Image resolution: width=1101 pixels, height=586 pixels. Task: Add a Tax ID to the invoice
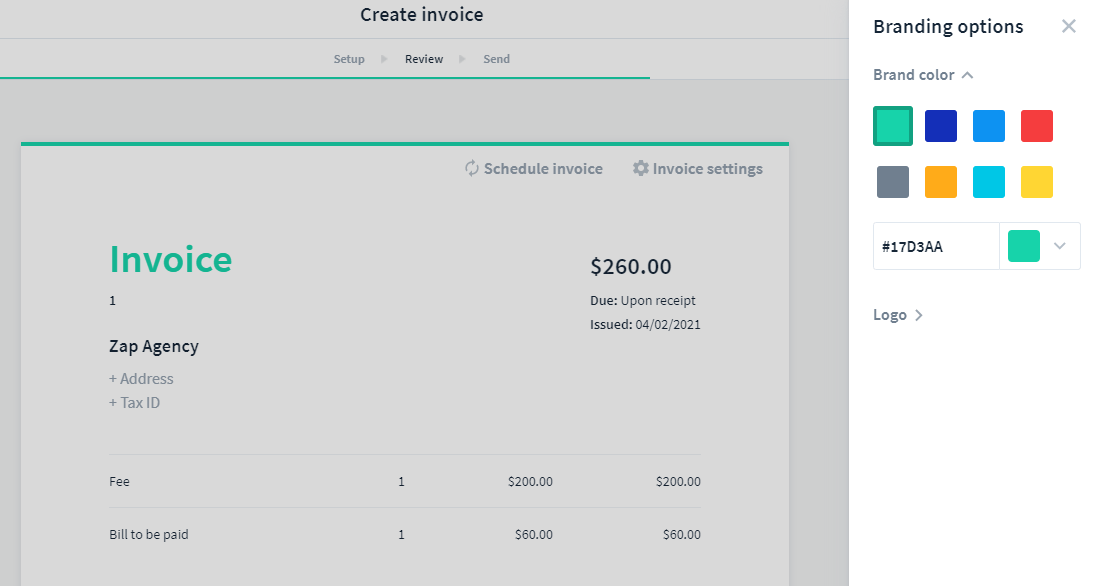pyautogui.click(x=134, y=402)
